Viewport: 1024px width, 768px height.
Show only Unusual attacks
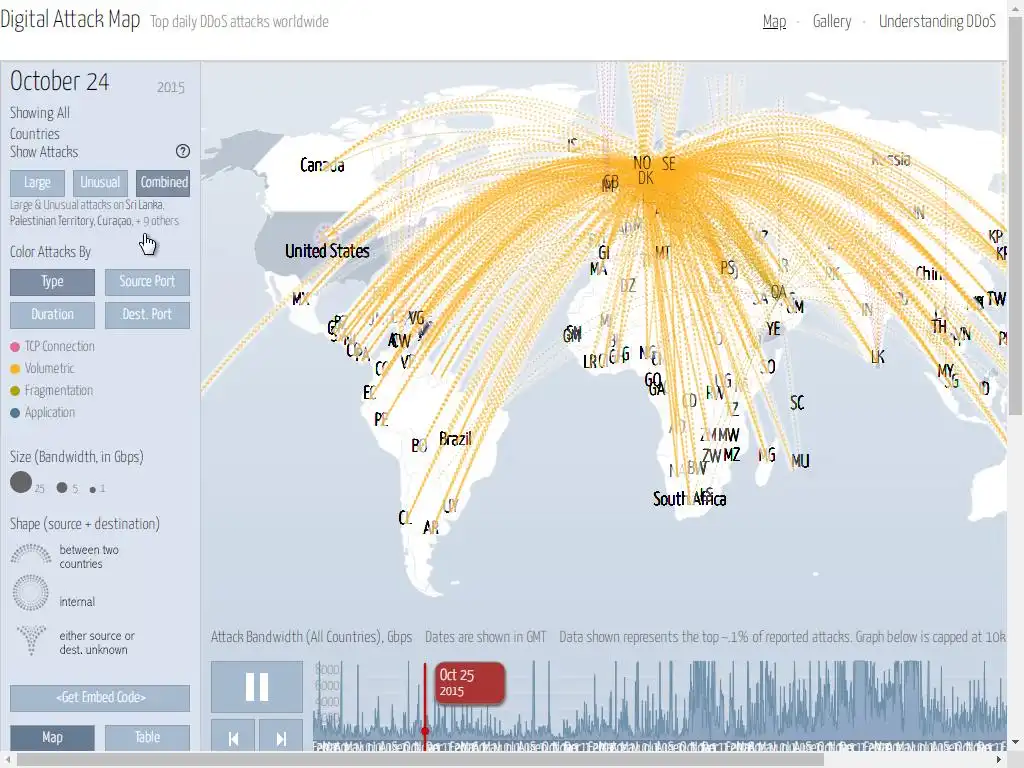(x=100, y=183)
